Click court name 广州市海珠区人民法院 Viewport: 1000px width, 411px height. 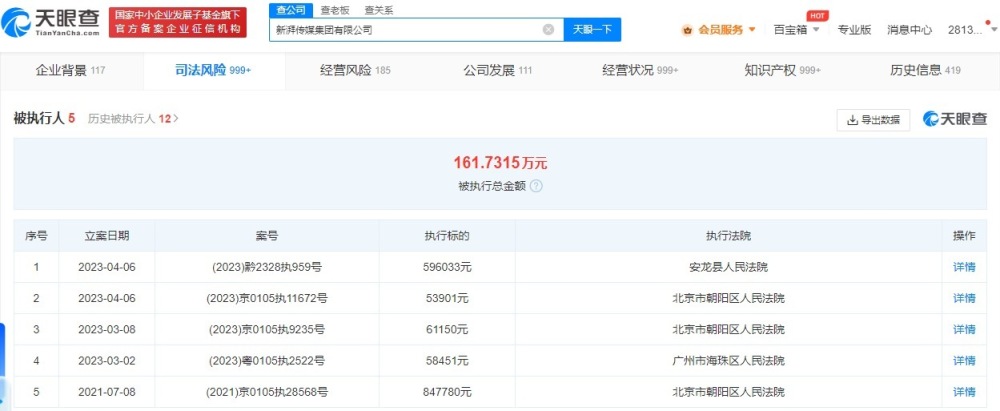729,361
